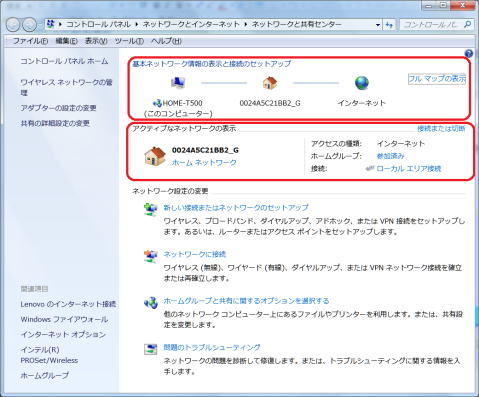Click ホームグループと共有に関するオプションを選択する
This screenshot has width=479, height=397.
coord(246,301)
